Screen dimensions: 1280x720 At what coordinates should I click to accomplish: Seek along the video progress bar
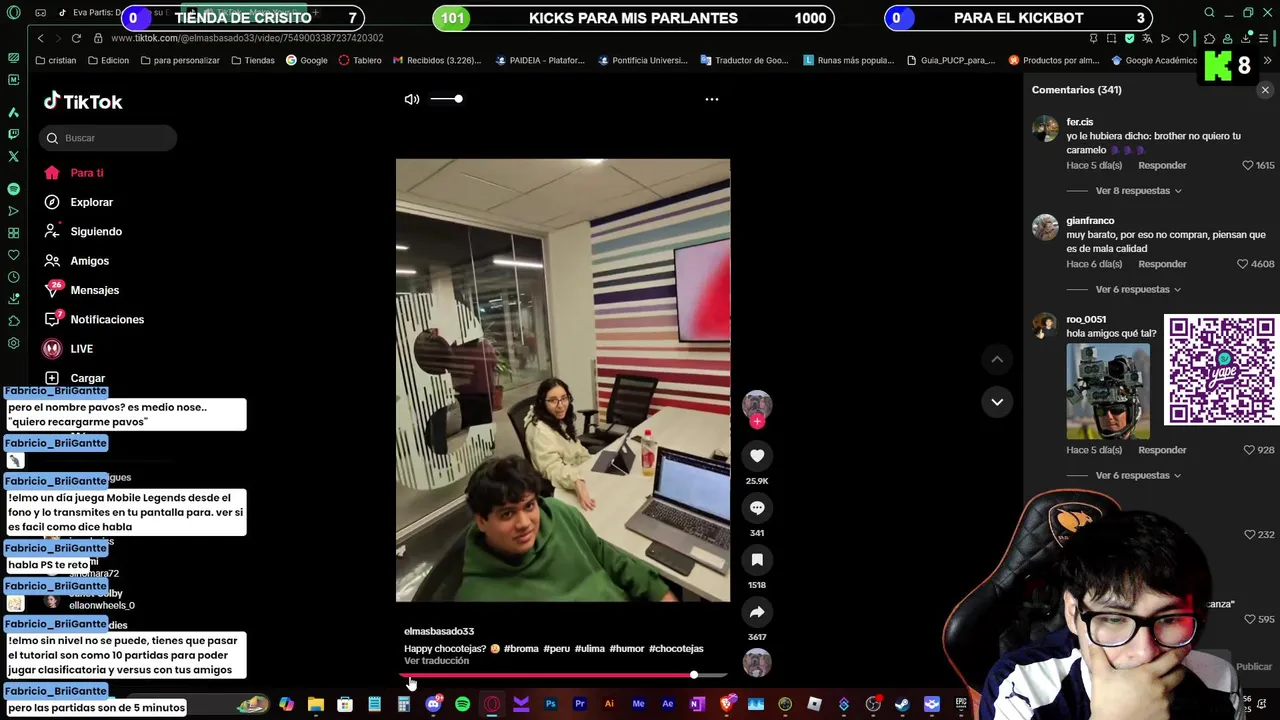point(563,675)
